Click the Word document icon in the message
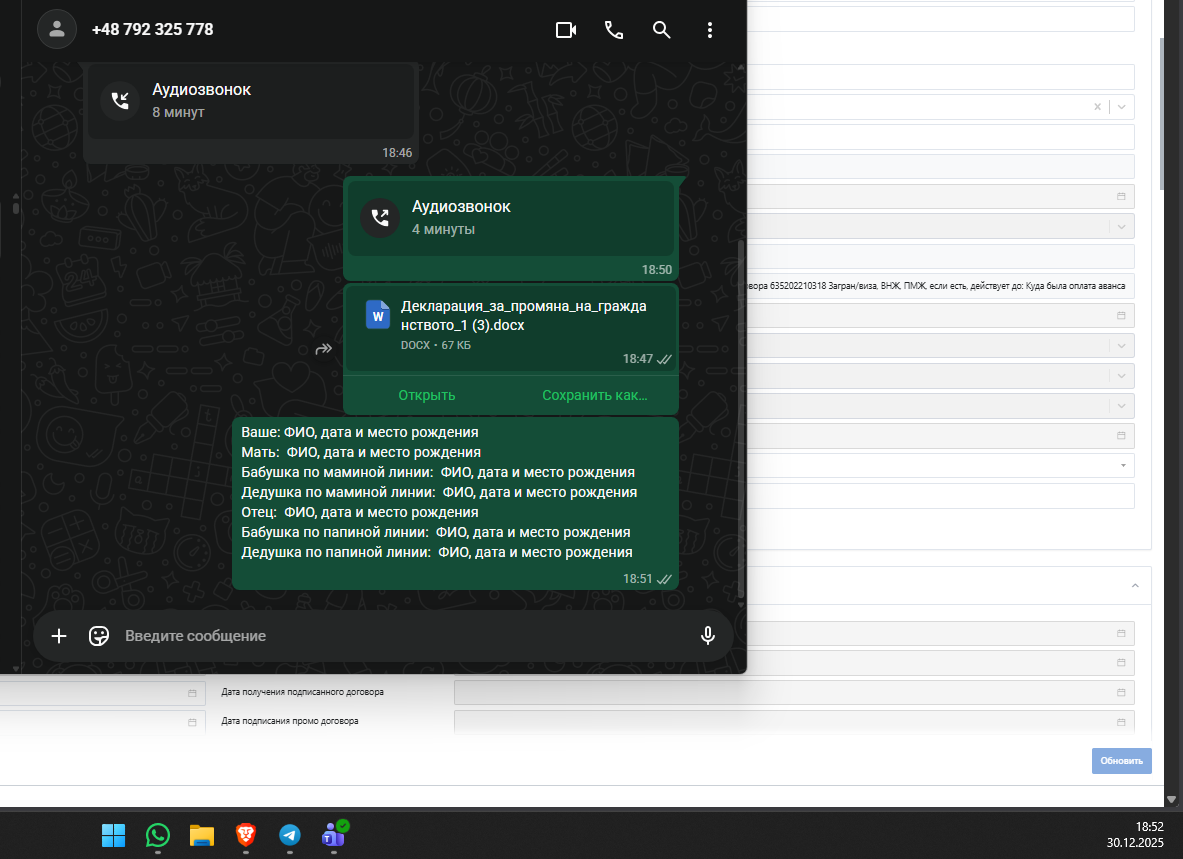 [x=377, y=314]
